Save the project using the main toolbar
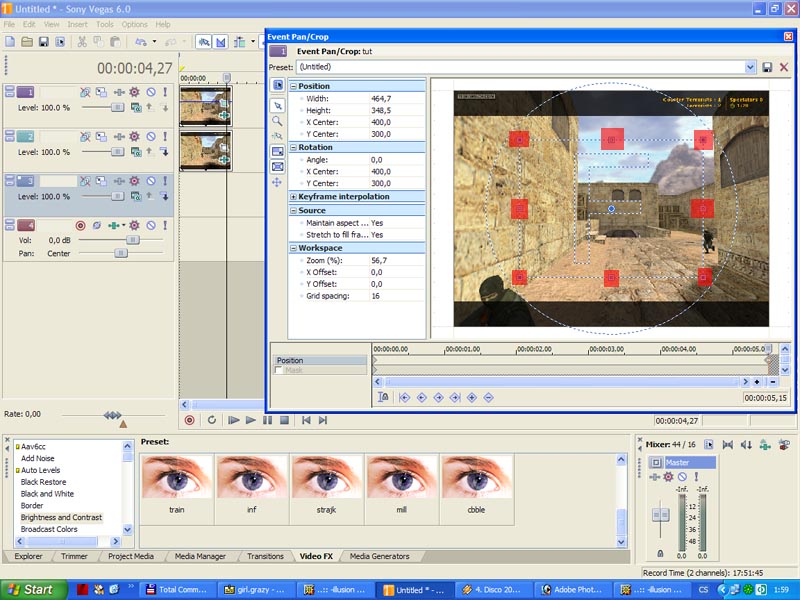Screen dimensions: 800x600 tap(44, 42)
